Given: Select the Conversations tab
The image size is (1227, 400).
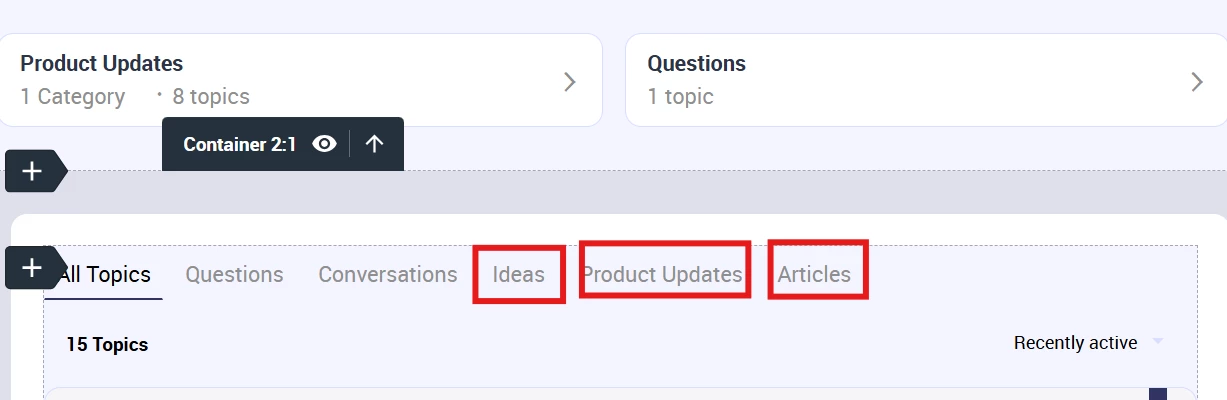Looking at the screenshot, I should [388, 274].
